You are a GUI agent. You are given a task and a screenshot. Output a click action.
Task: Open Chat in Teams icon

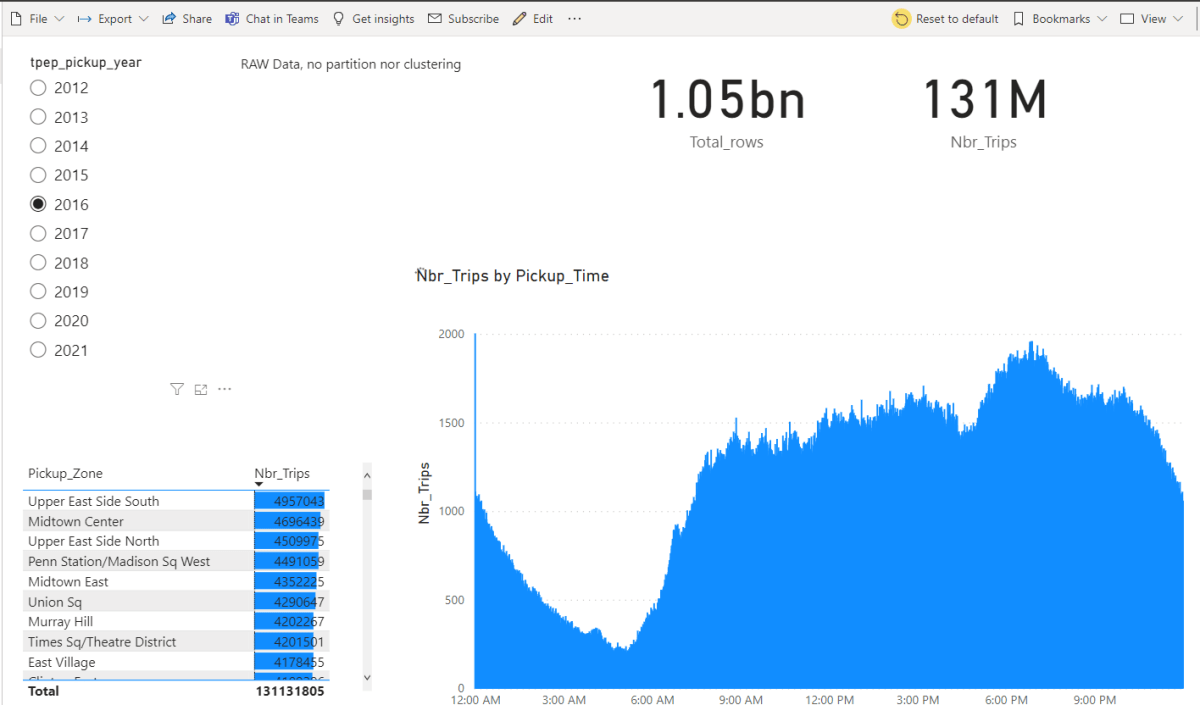click(x=232, y=19)
